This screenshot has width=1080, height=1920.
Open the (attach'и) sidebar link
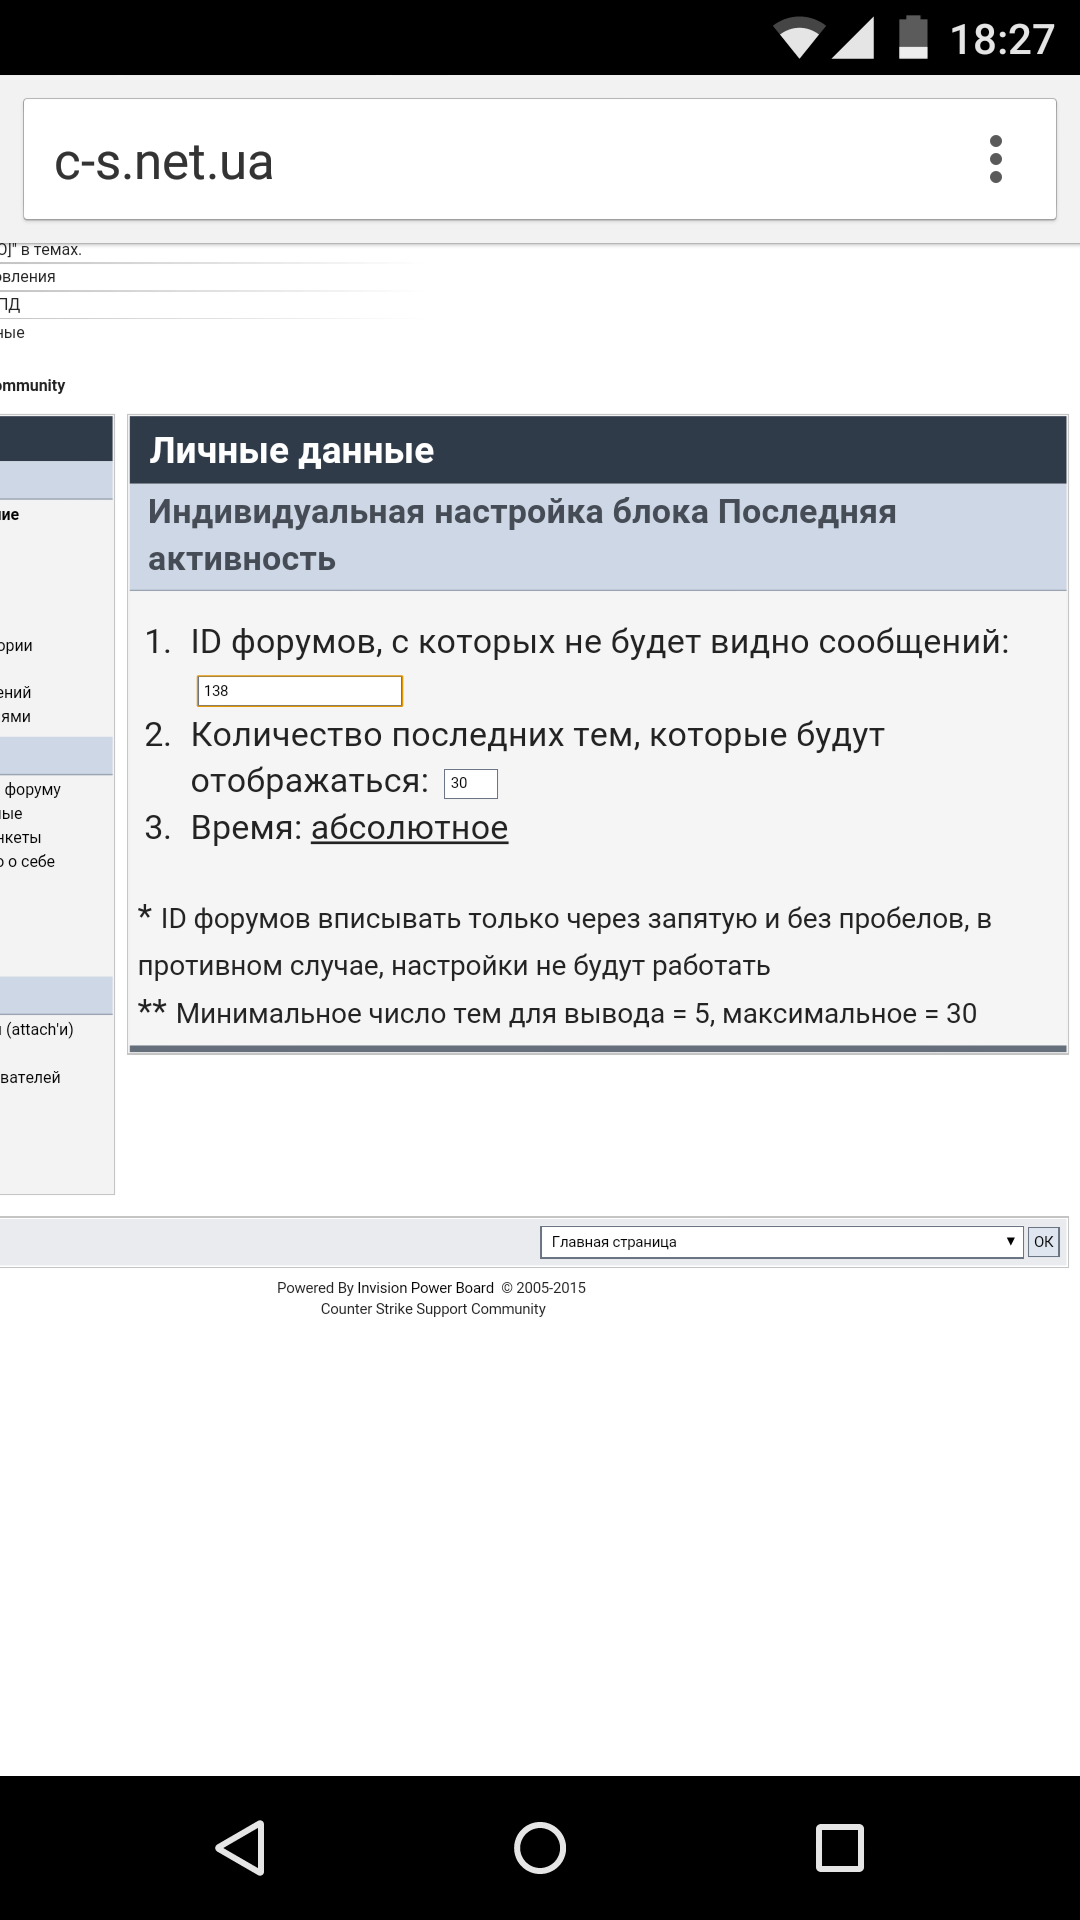pos(38,1030)
